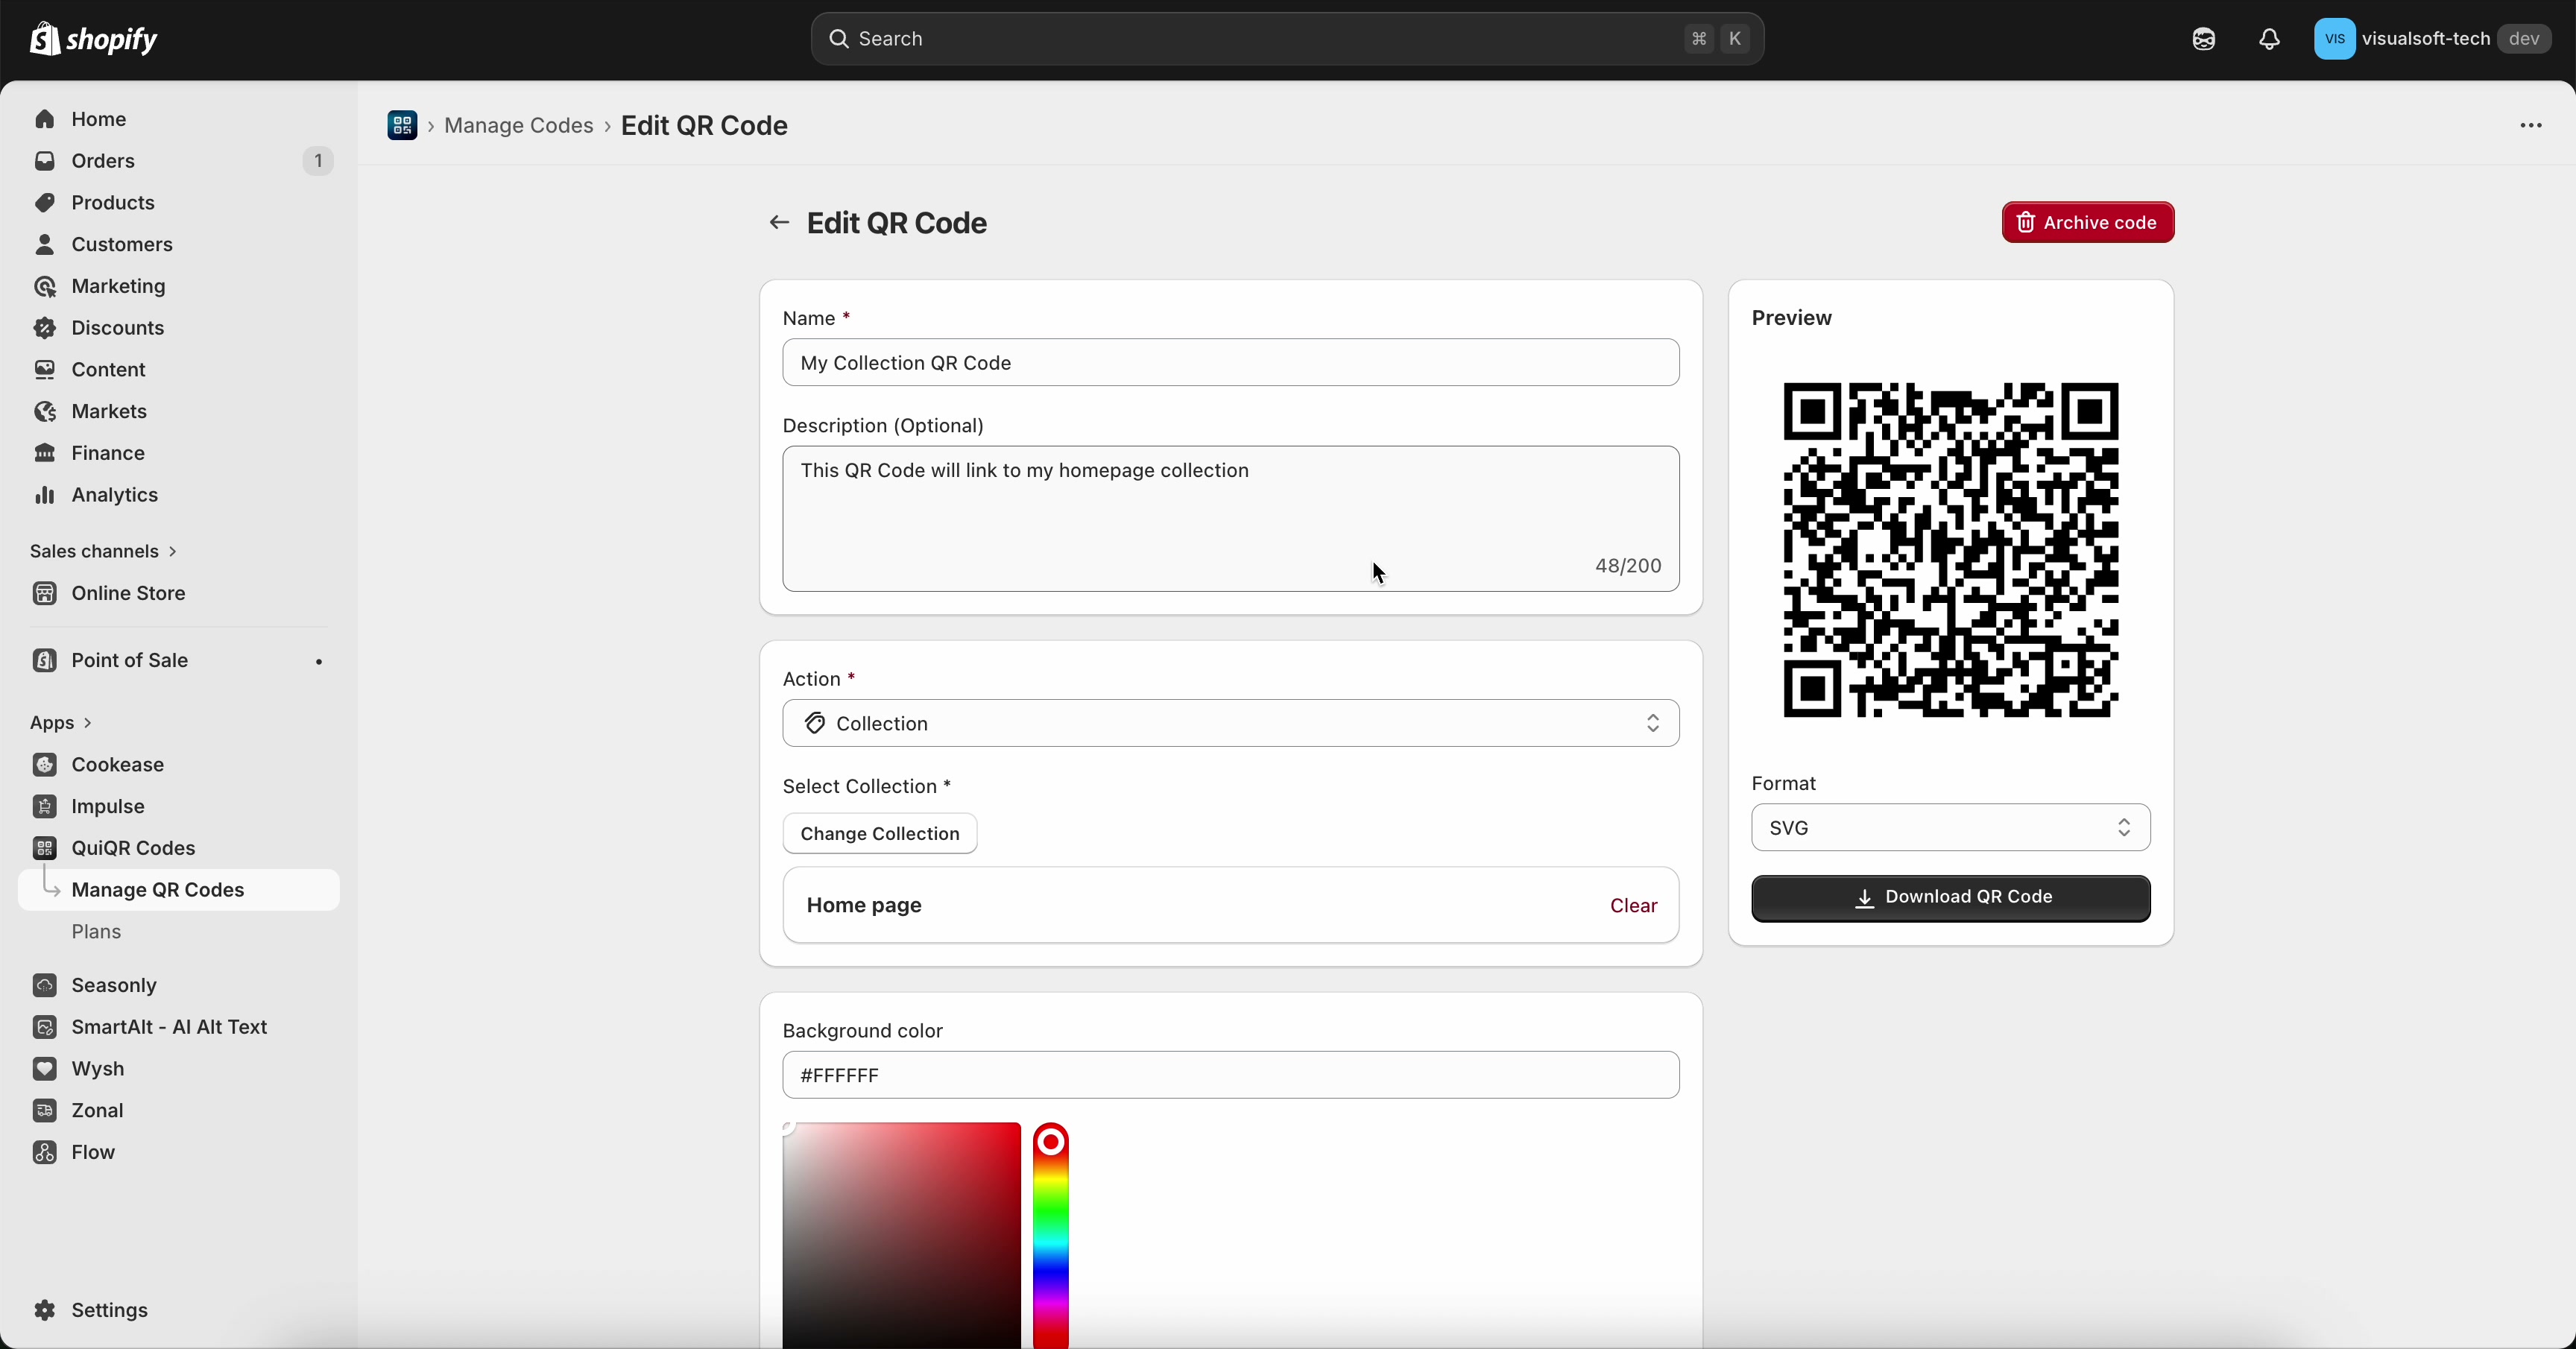The width and height of the screenshot is (2576, 1349).
Task: Pick a hue on the color slider
Action: click(1052, 1240)
